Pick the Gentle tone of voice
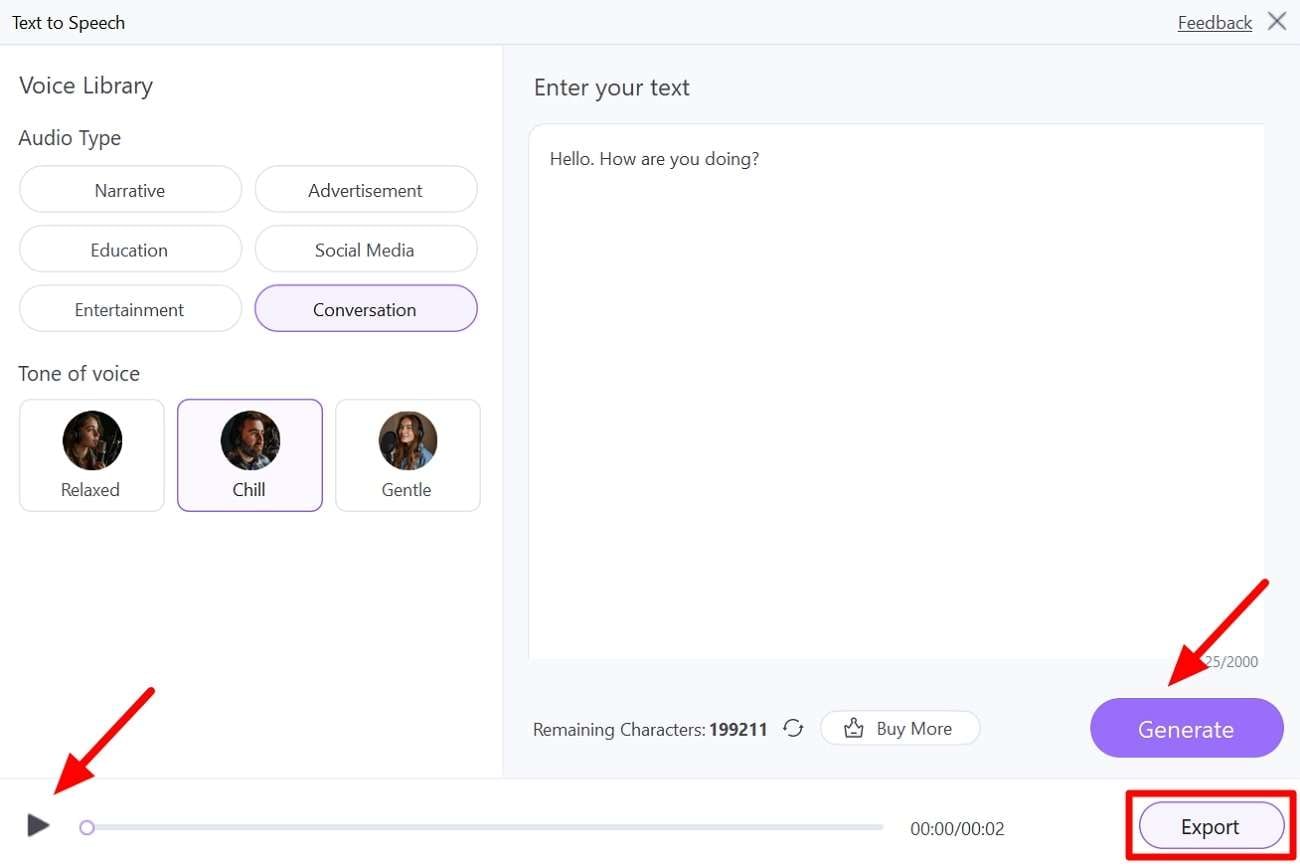 pos(407,456)
